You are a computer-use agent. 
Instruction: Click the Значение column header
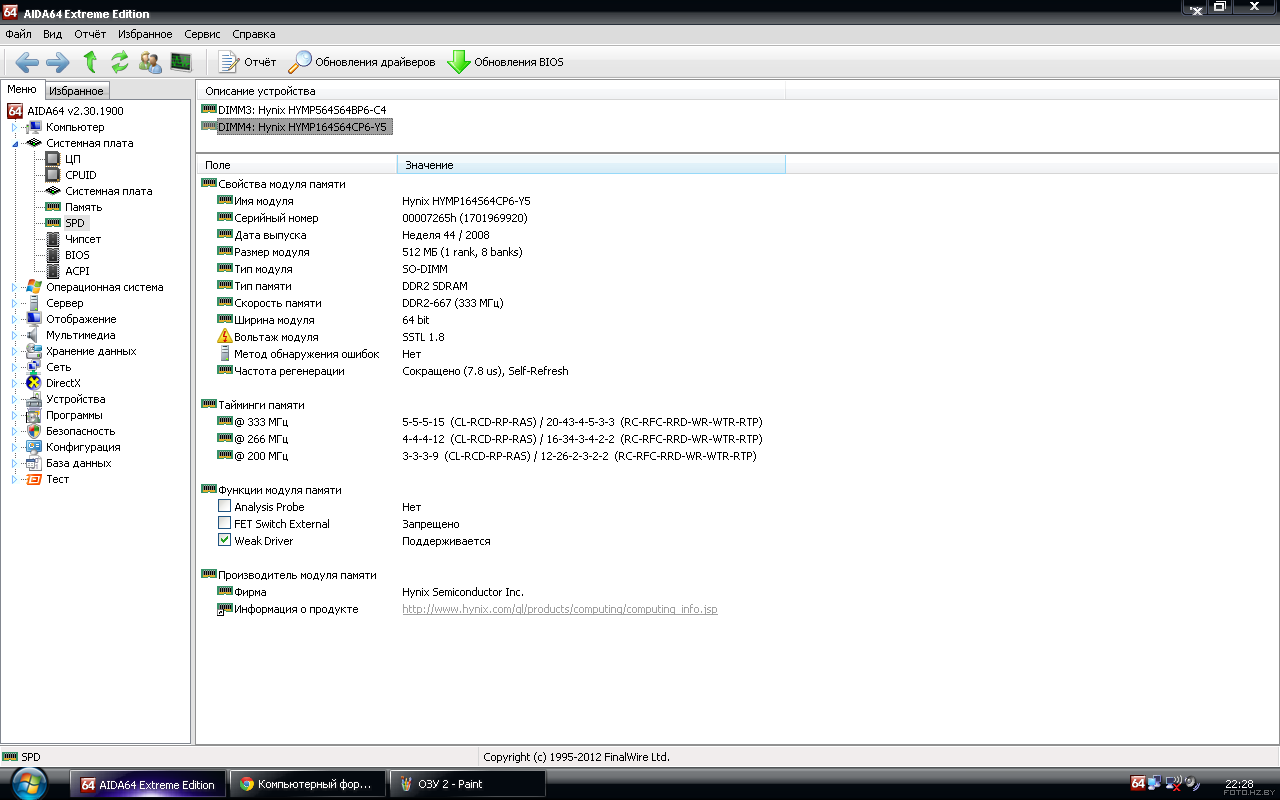pyautogui.click(x=591, y=164)
